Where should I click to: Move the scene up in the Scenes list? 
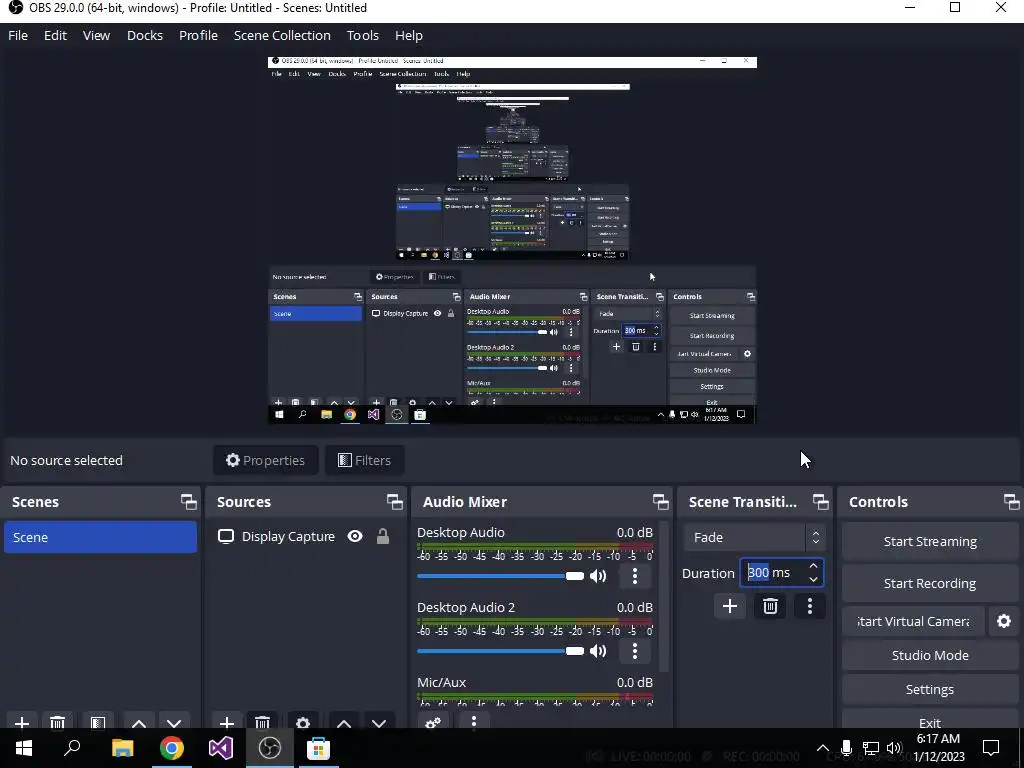[139, 723]
